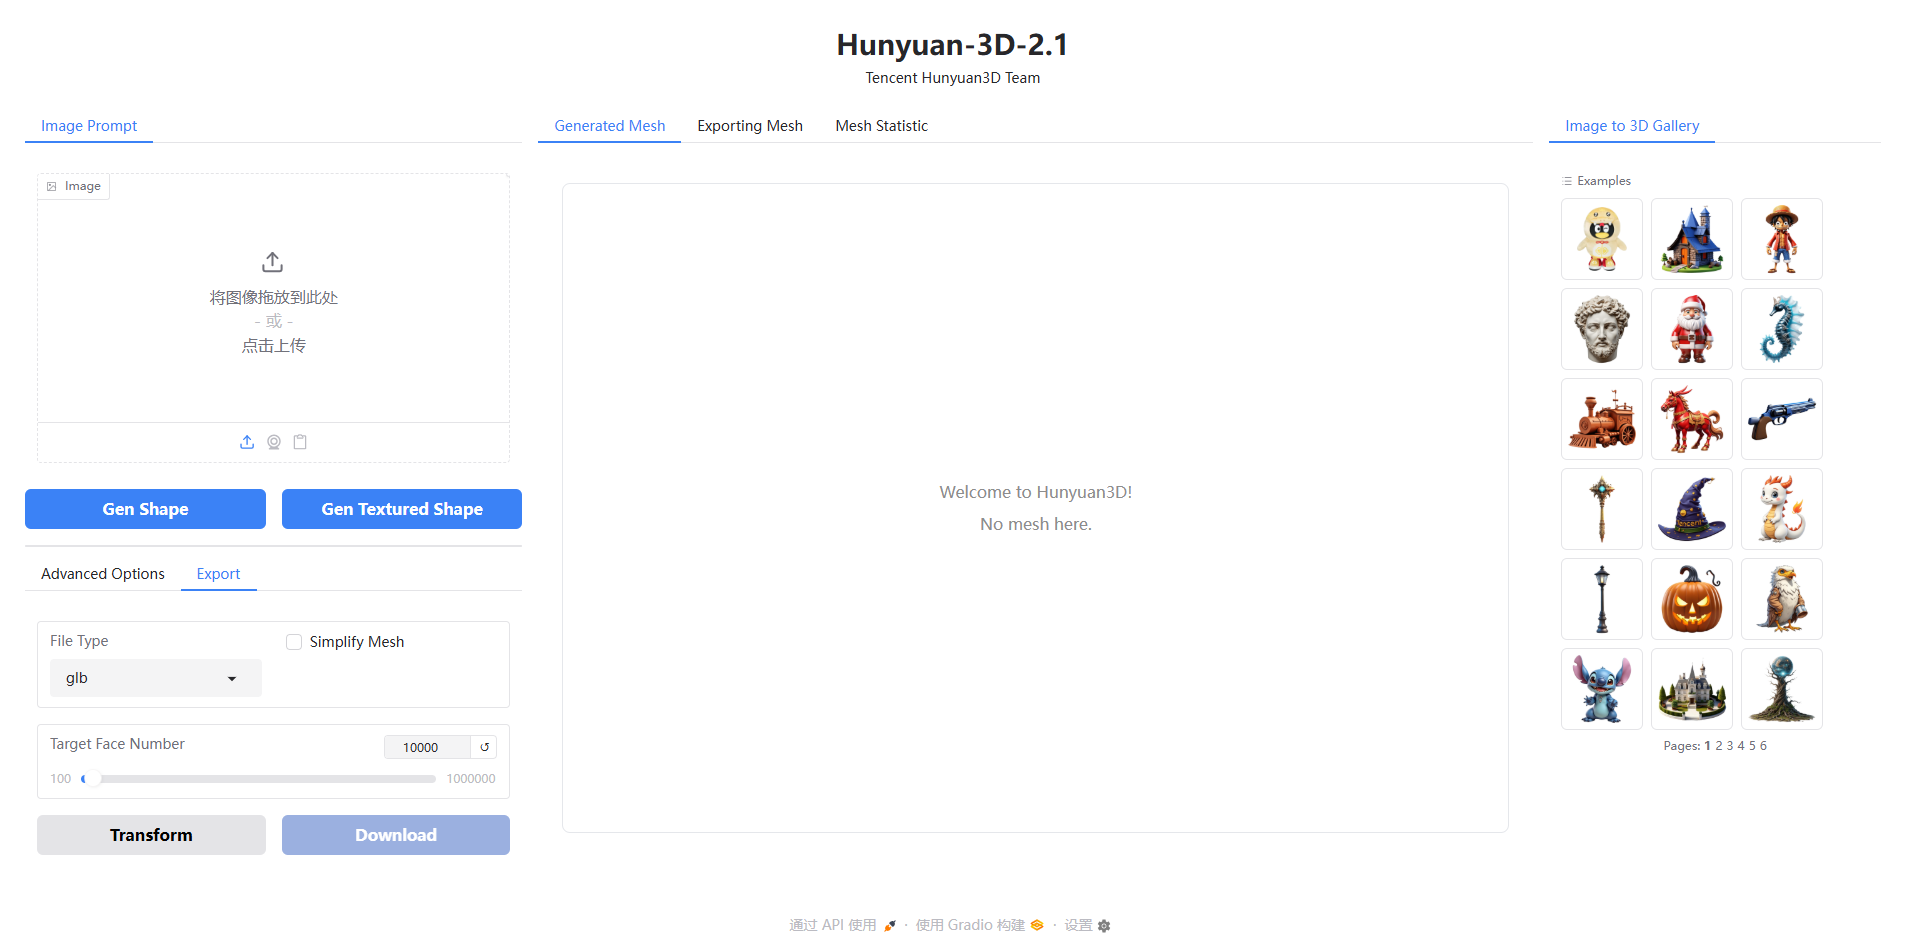Click the Gradio logo icon in the footer

pyautogui.click(x=1037, y=926)
